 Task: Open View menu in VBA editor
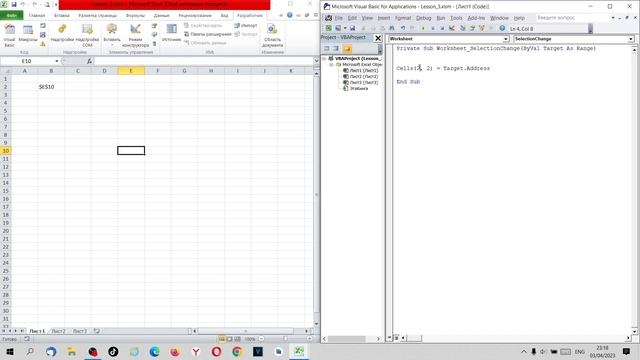click(367, 18)
